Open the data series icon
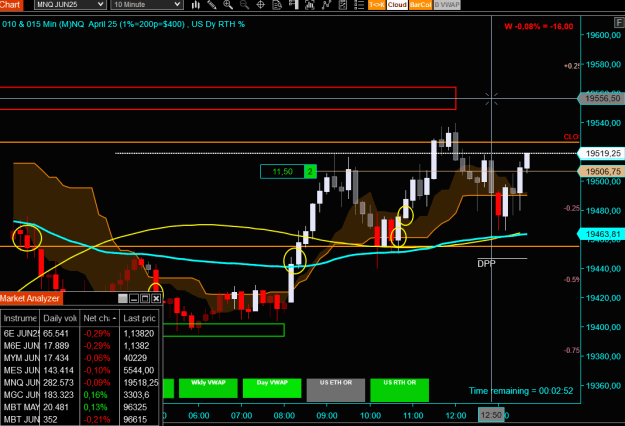 [310, 4]
